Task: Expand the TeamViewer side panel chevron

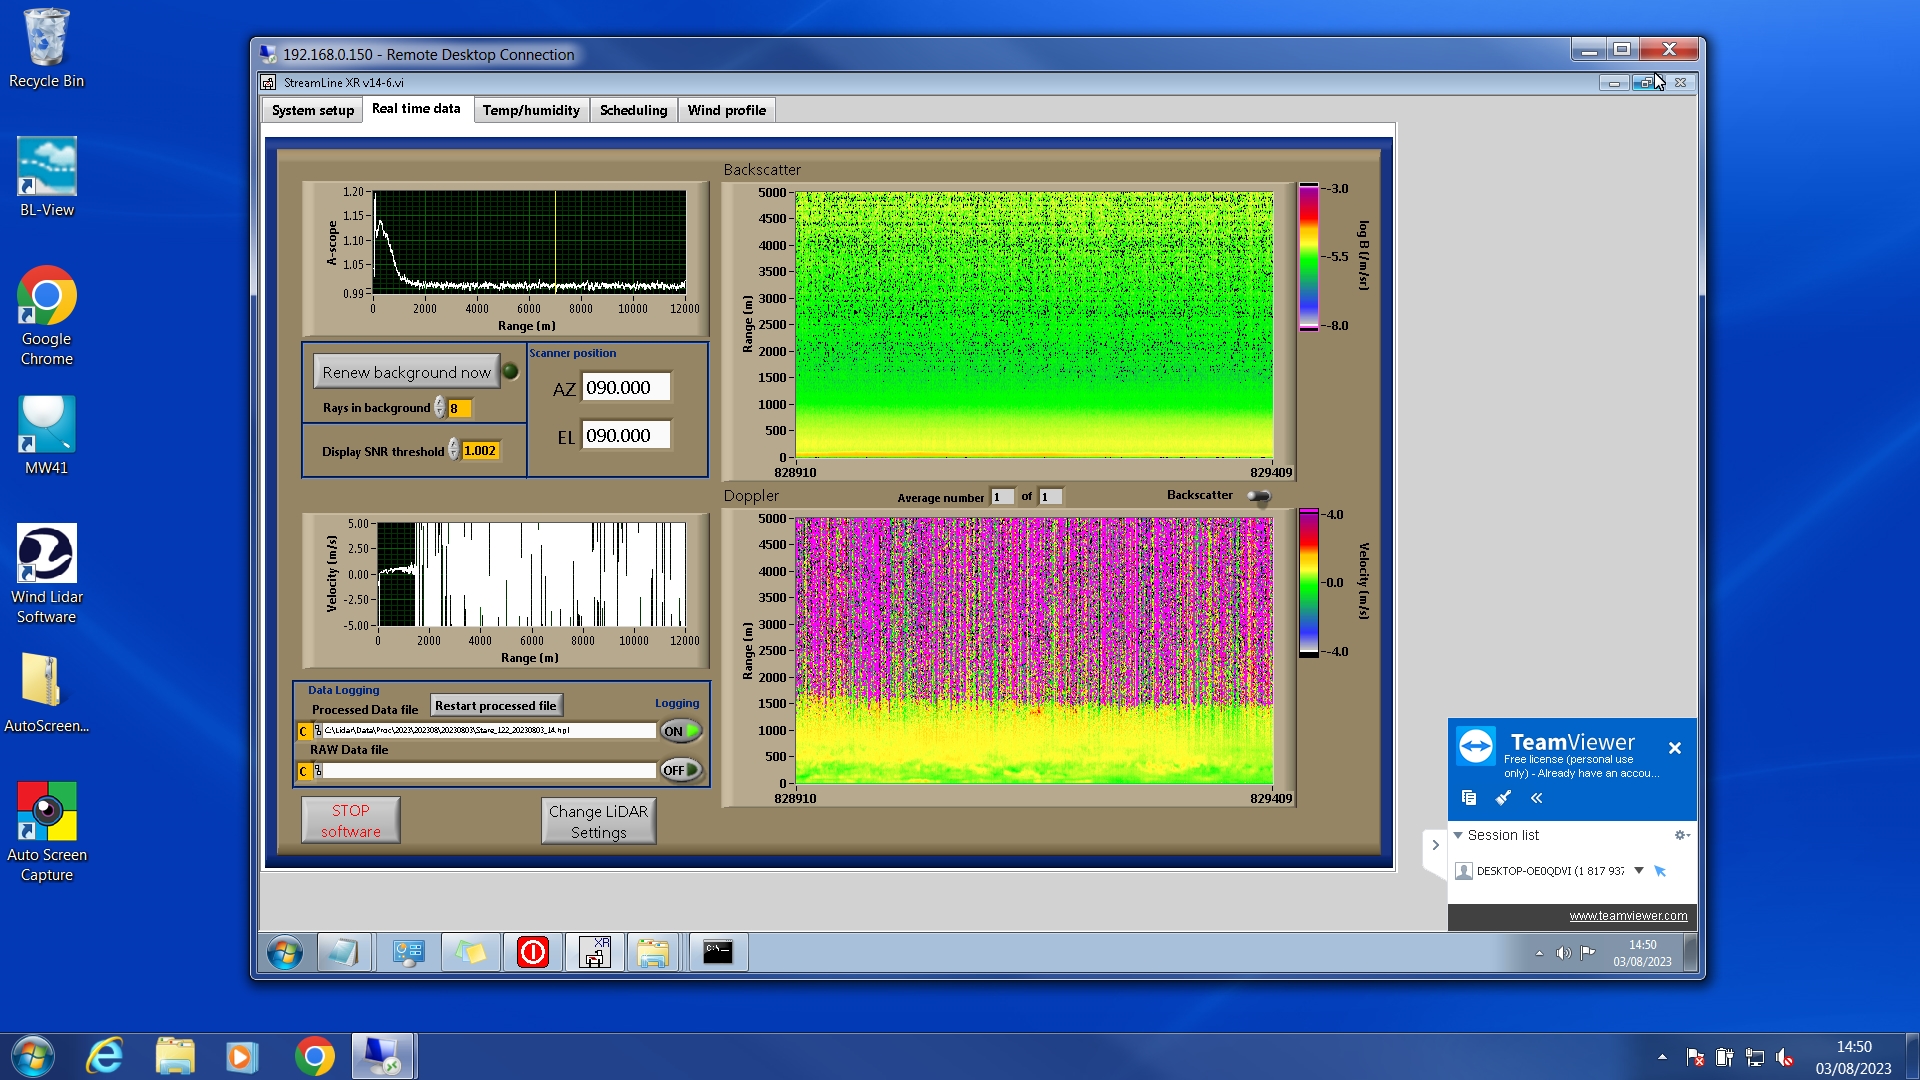Action: pos(1435,845)
